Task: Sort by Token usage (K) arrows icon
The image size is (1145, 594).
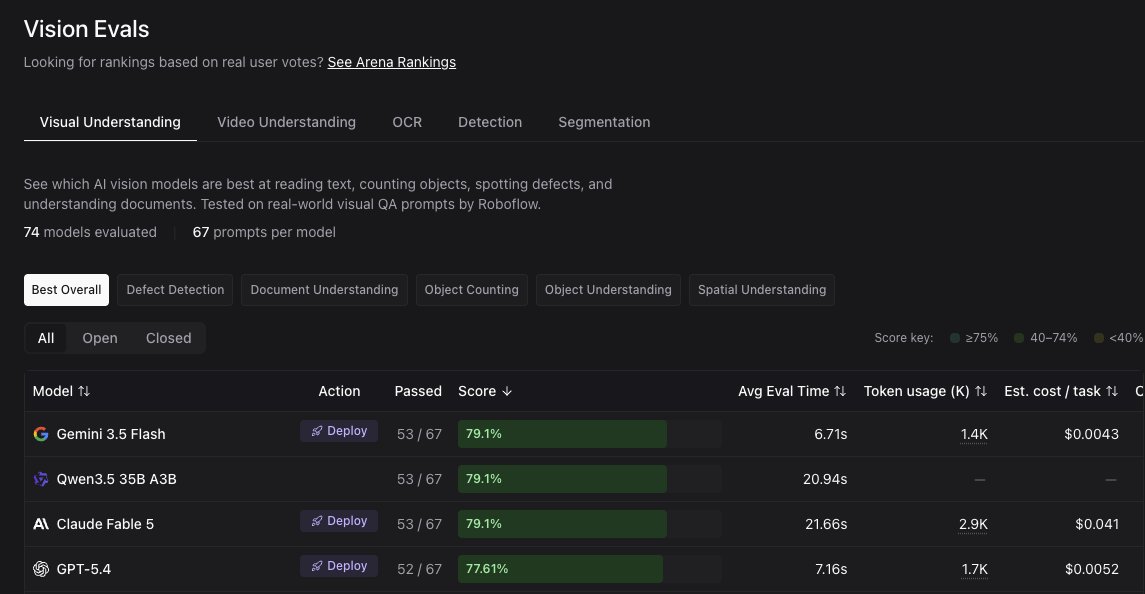Action: [x=981, y=392]
